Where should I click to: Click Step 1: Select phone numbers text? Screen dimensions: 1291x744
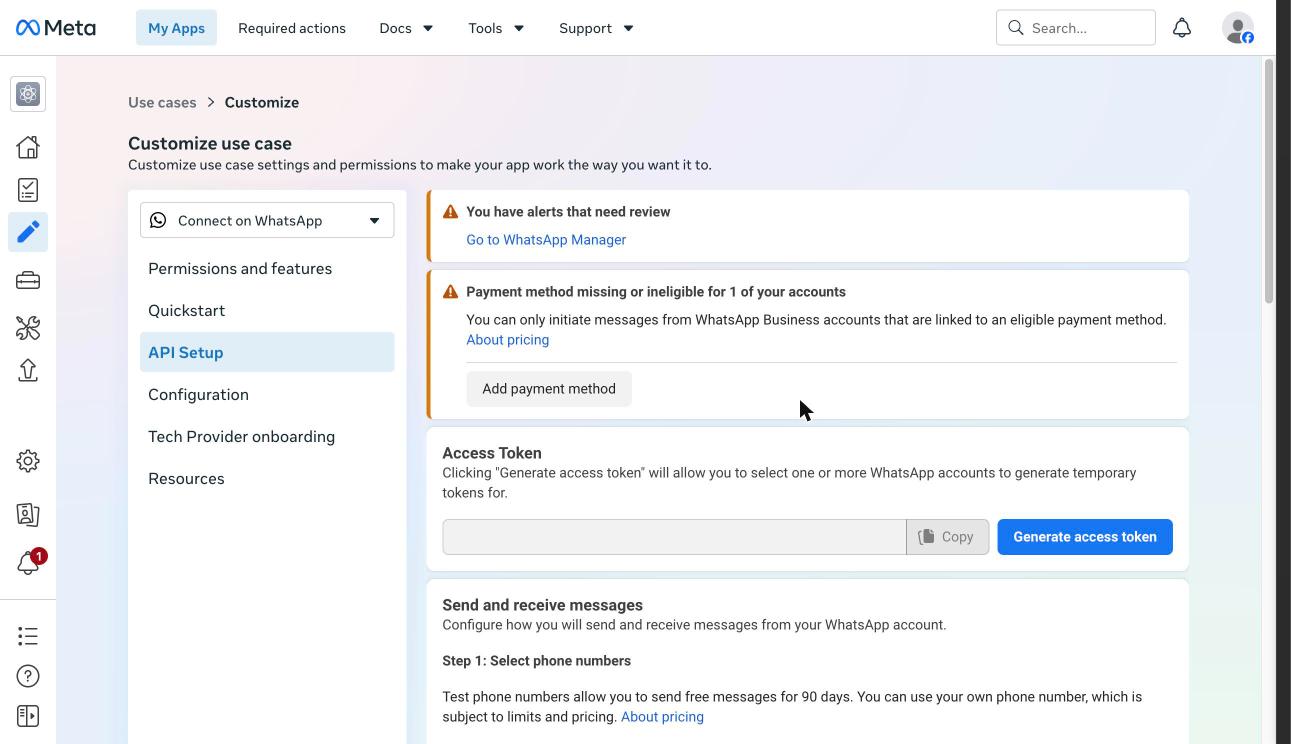[x=536, y=661]
